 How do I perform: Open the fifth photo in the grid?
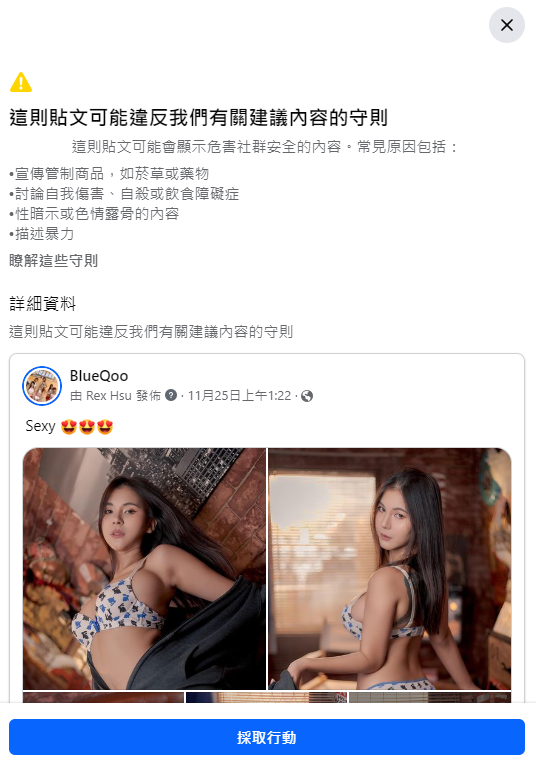click(430, 697)
